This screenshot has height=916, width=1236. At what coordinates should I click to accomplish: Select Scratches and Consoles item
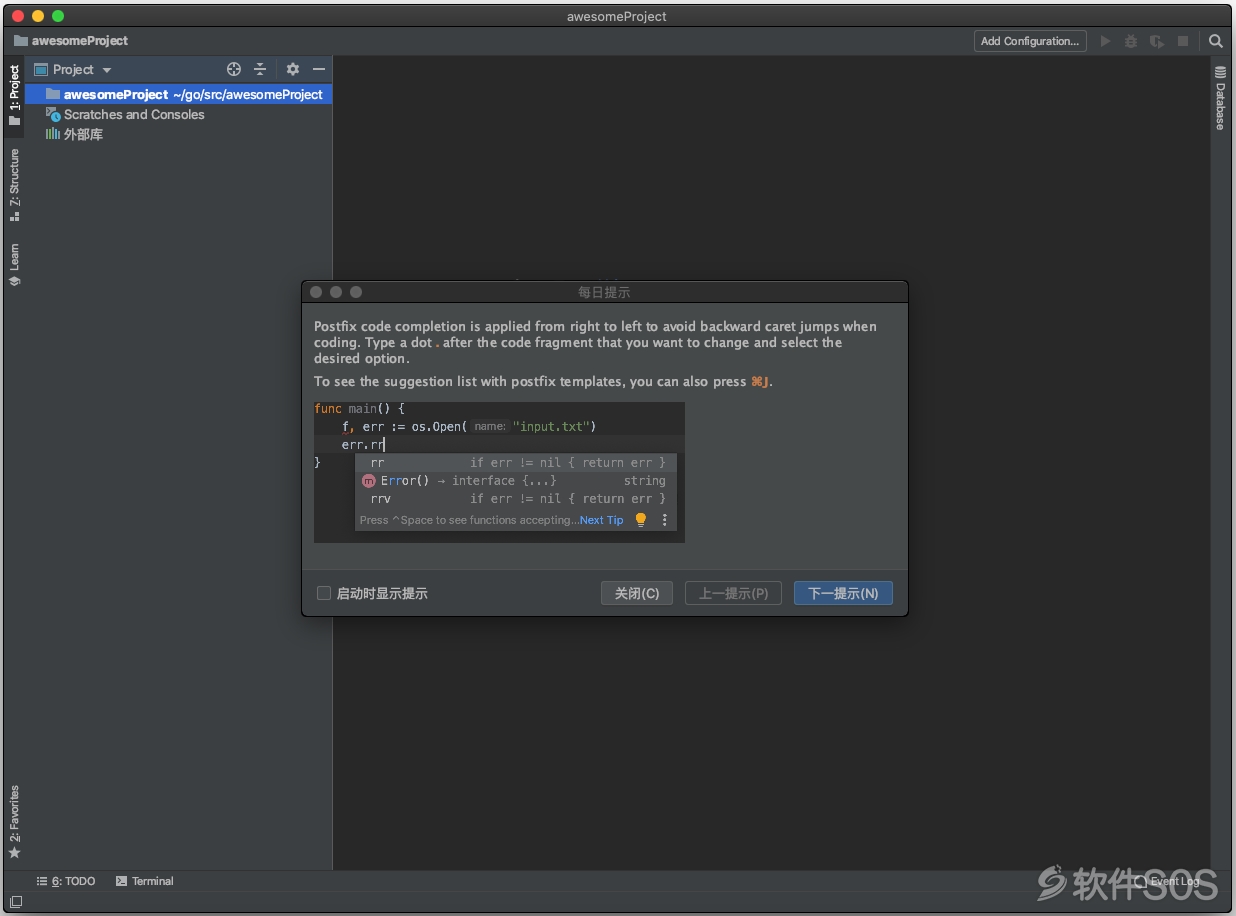pos(134,114)
